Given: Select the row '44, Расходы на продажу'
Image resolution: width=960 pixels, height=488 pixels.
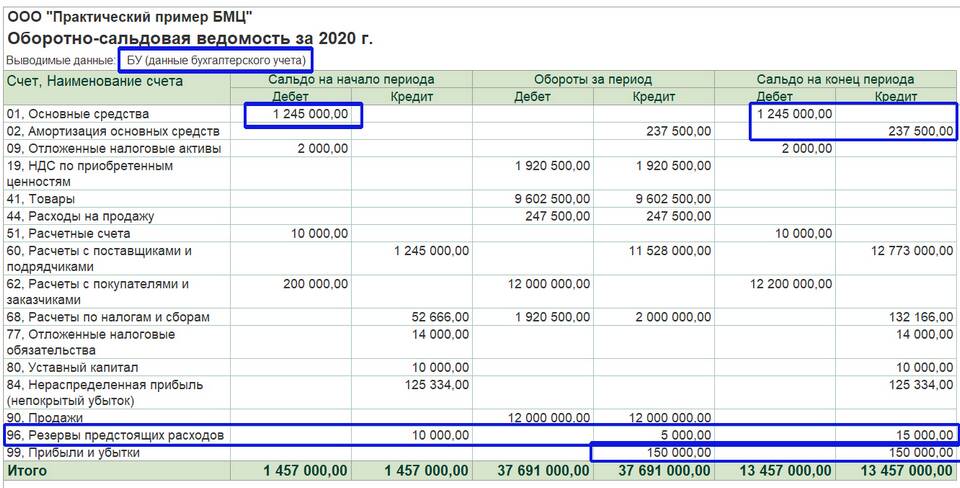Looking at the screenshot, I should (x=481, y=216).
